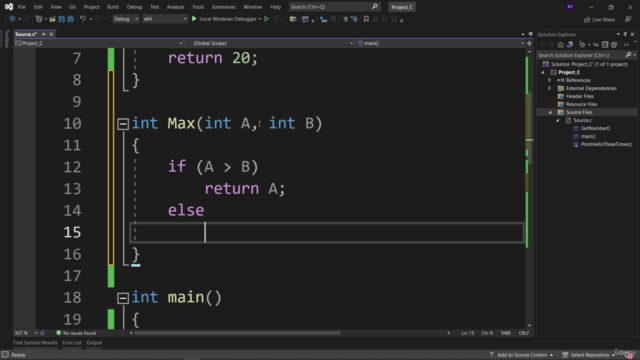The height and width of the screenshot is (360, 640).
Task: Open the Global Scope dropdown
Action: pyautogui.click(x=269, y=43)
